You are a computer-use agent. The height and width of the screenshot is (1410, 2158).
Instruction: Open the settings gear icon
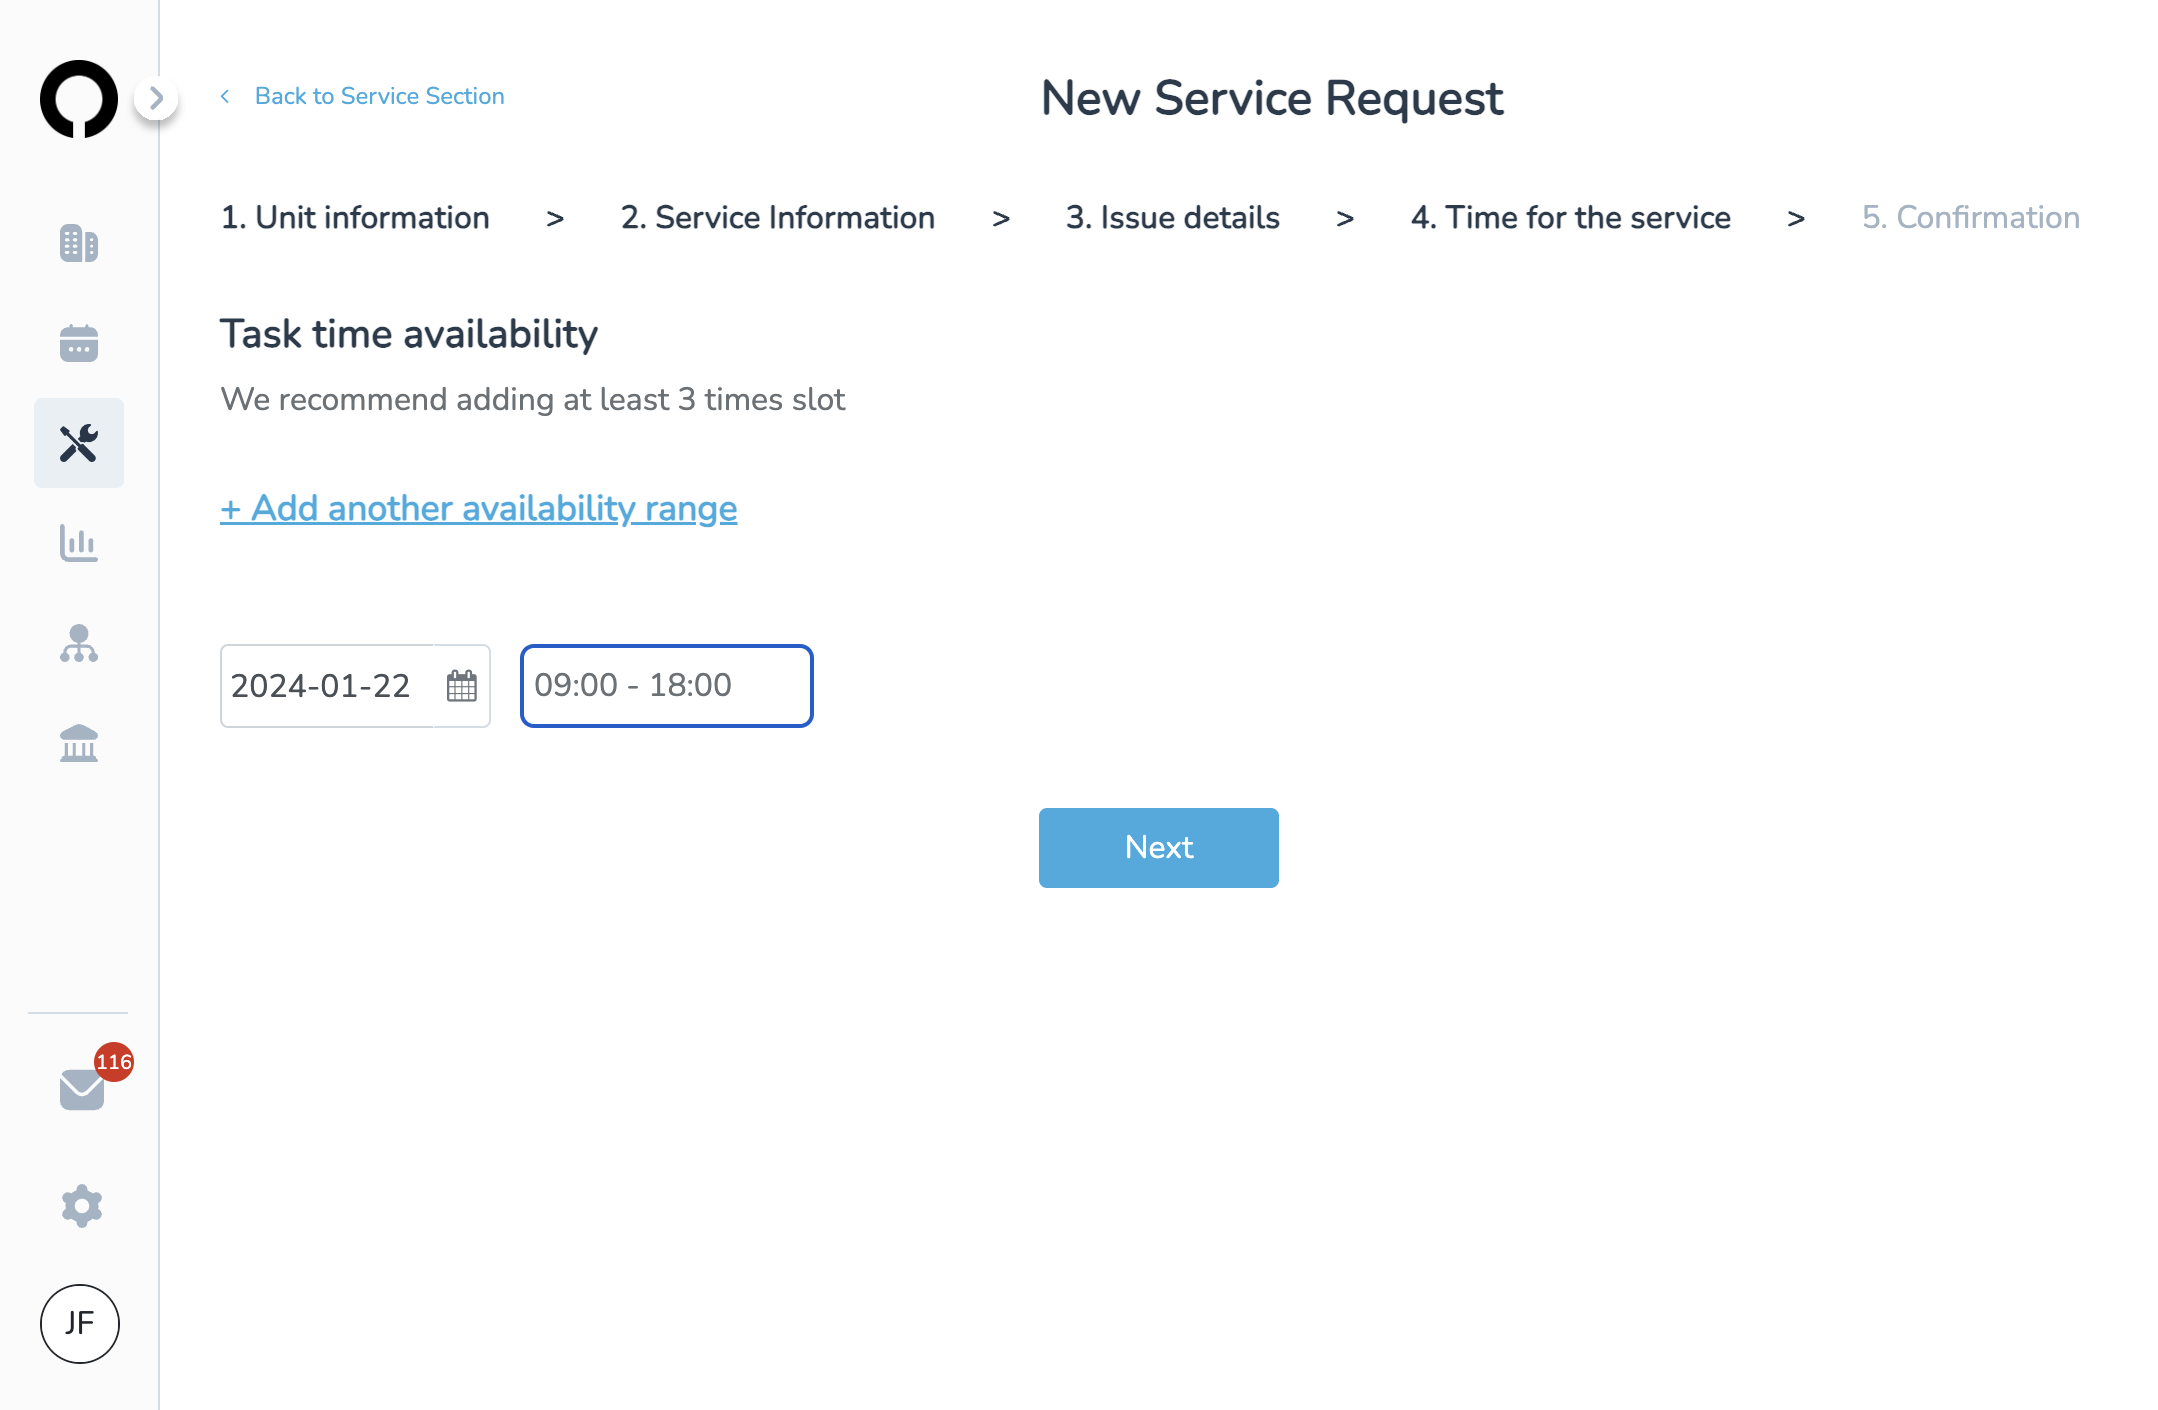point(81,1206)
